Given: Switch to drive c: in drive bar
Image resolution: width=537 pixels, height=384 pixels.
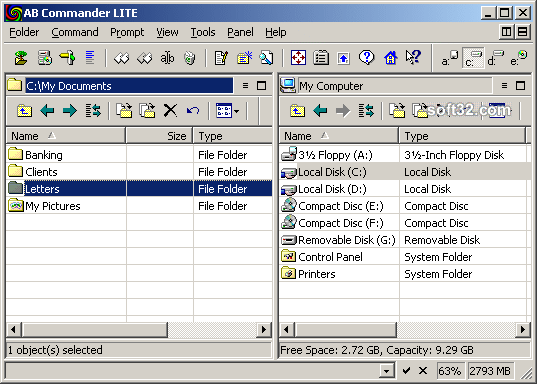Looking at the screenshot, I should pos(473,58).
